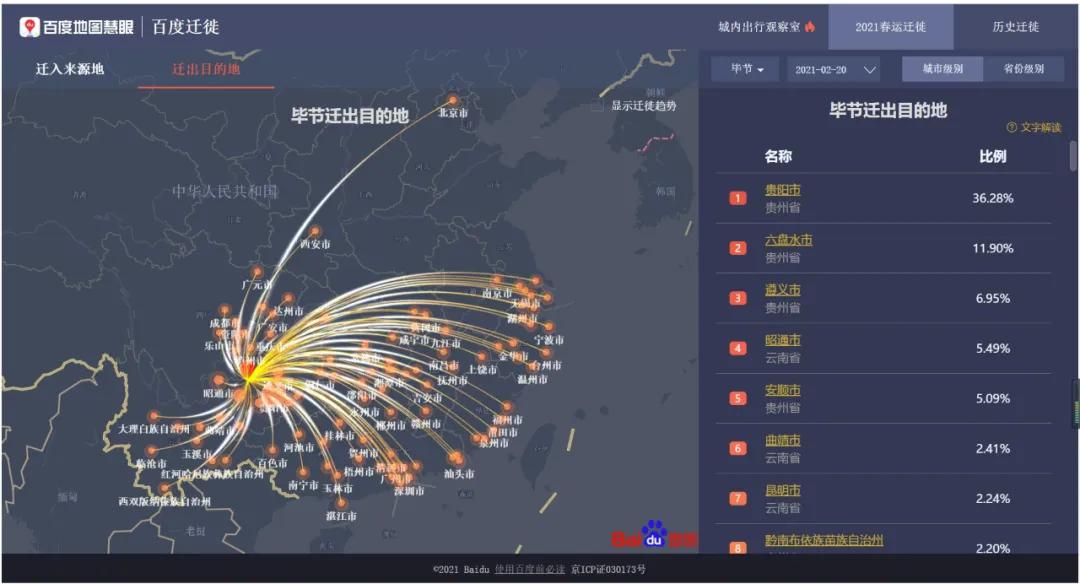
Task: Click the destination list scrollbar thumb
Action: coord(1072,156)
